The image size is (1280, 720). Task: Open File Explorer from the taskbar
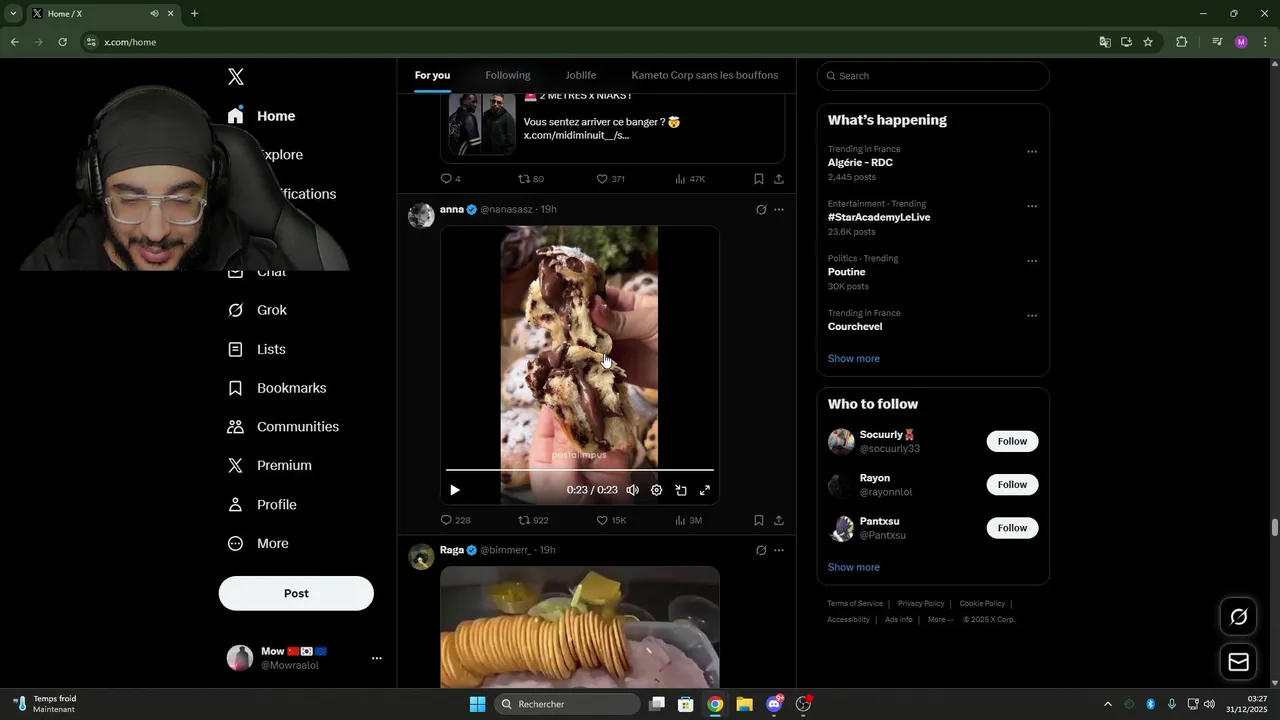(745, 704)
